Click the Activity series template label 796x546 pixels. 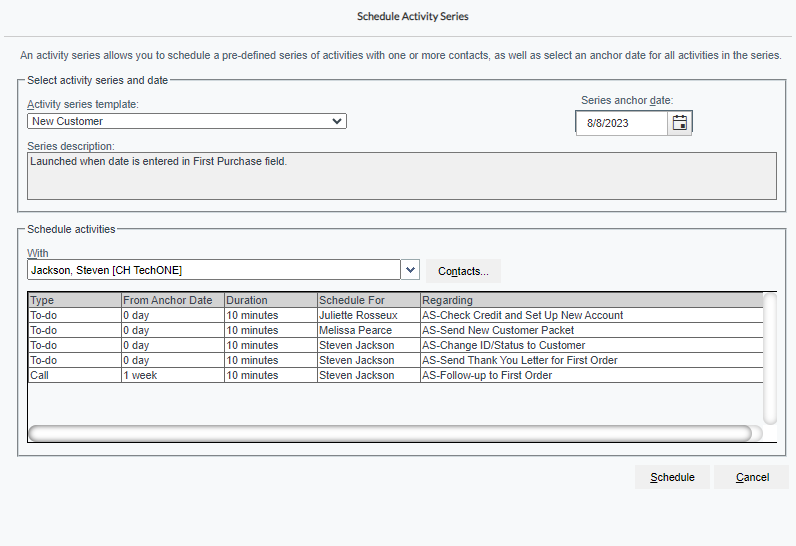pyautogui.click(x=83, y=104)
